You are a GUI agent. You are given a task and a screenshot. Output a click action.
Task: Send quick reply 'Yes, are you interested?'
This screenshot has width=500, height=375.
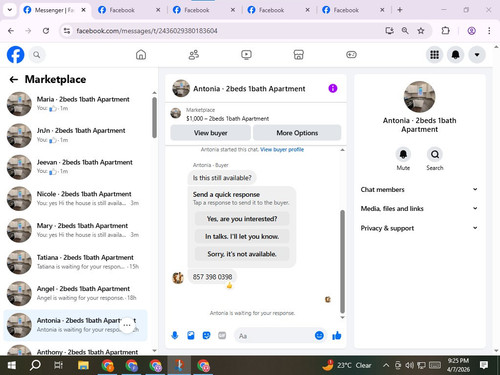(x=242, y=219)
